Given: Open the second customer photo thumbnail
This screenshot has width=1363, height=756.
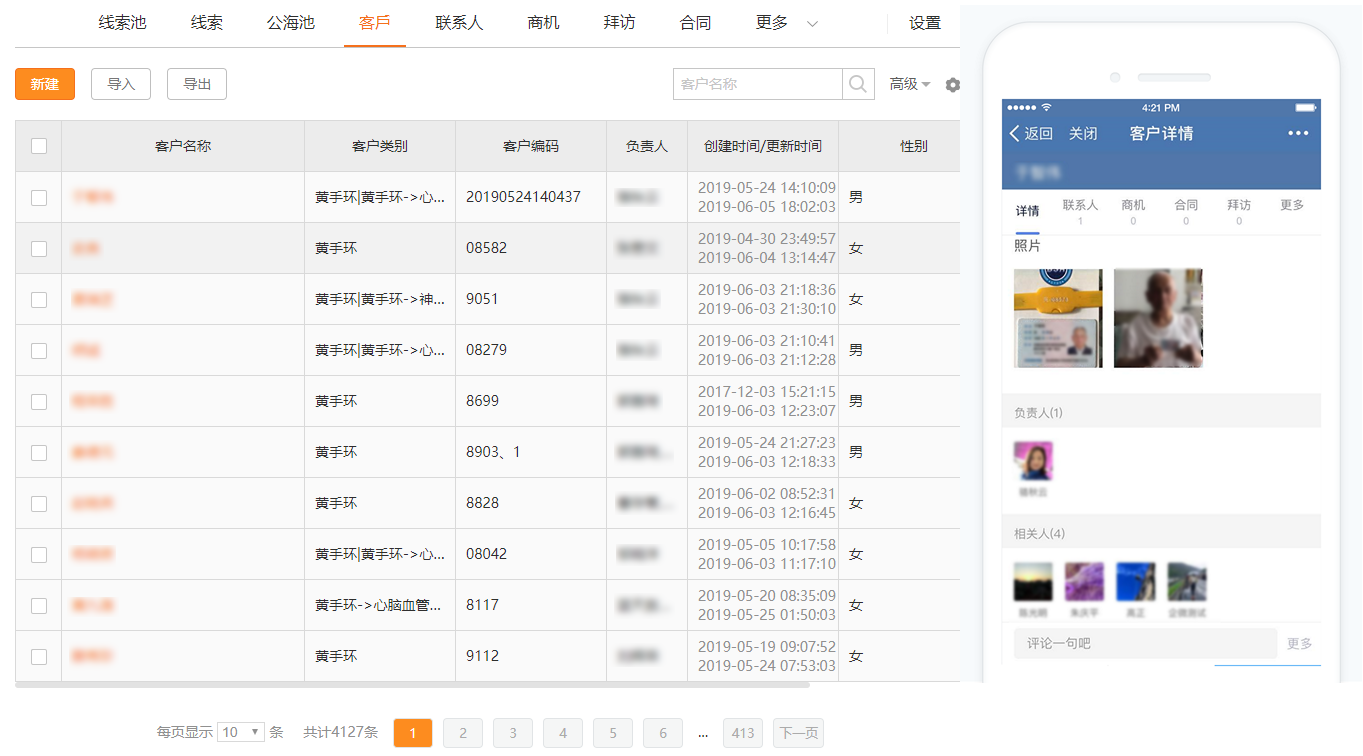Looking at the screenshot, I should point(1158,318).
